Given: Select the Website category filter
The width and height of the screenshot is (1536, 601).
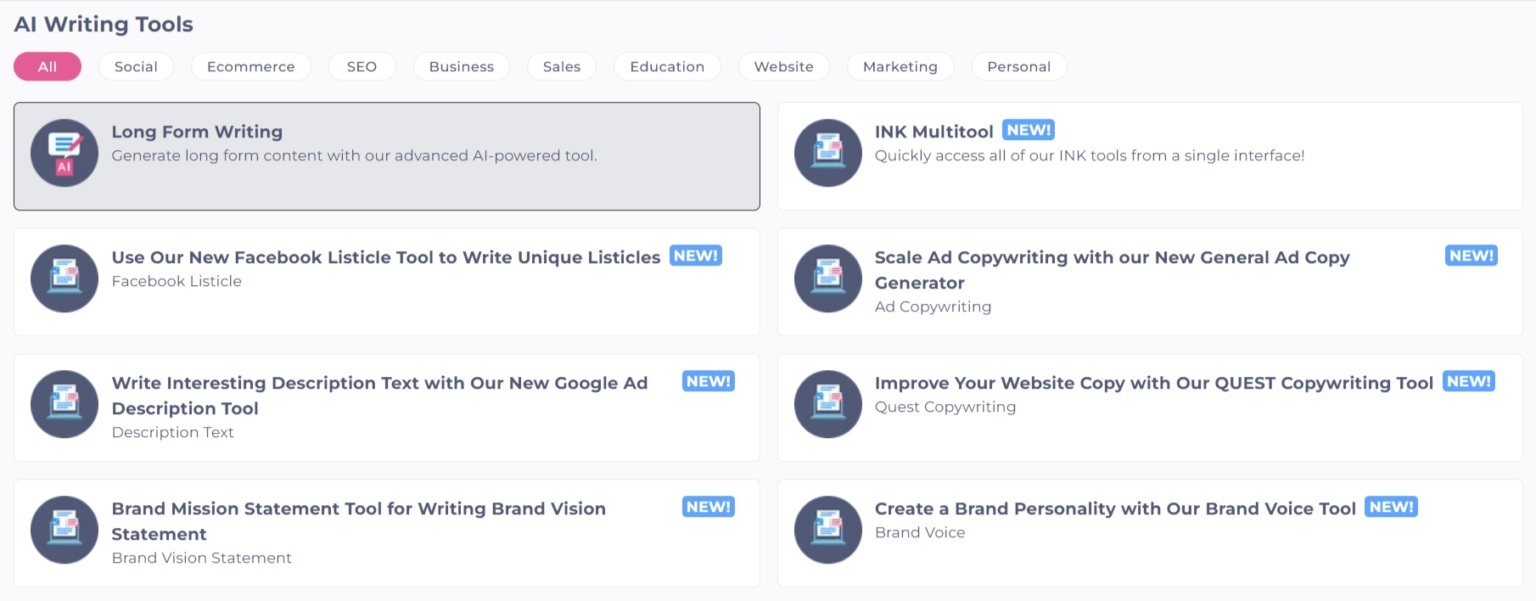Looking at the screenshot, I should click(x=784, y=67).
